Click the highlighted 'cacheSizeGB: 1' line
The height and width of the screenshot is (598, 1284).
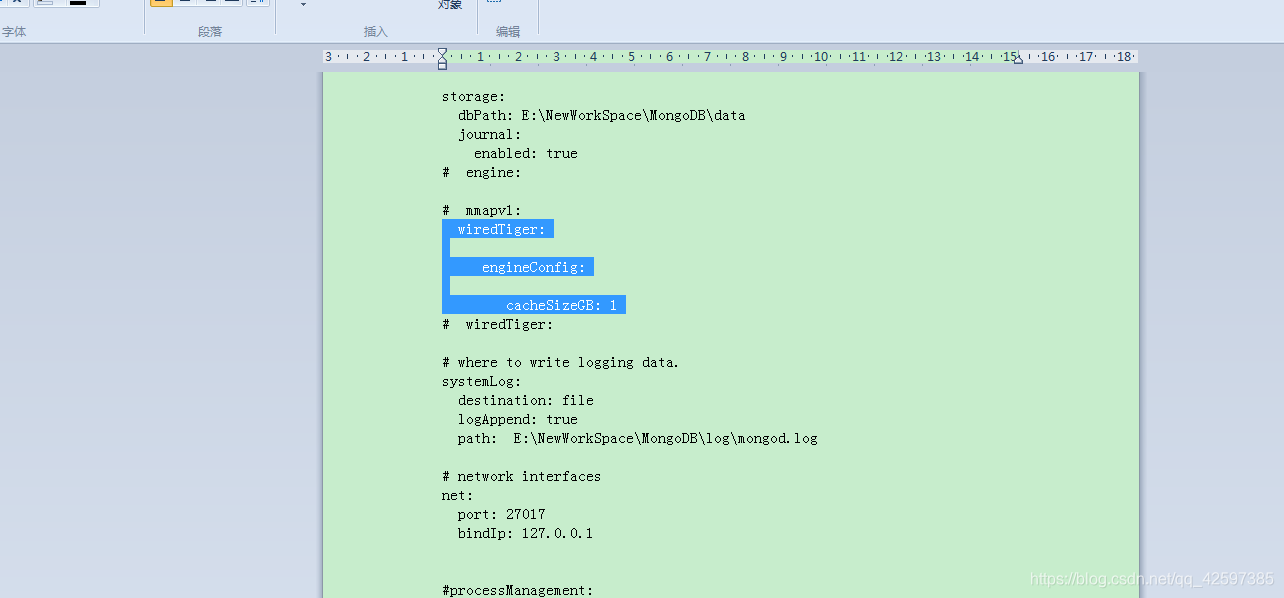(562, 305)
